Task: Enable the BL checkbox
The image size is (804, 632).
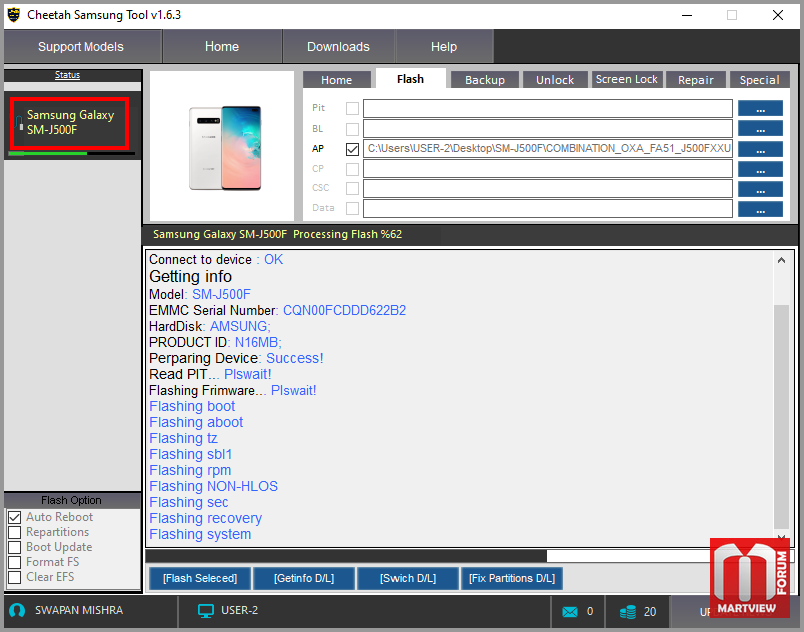Action: click(x=352, y=129)
